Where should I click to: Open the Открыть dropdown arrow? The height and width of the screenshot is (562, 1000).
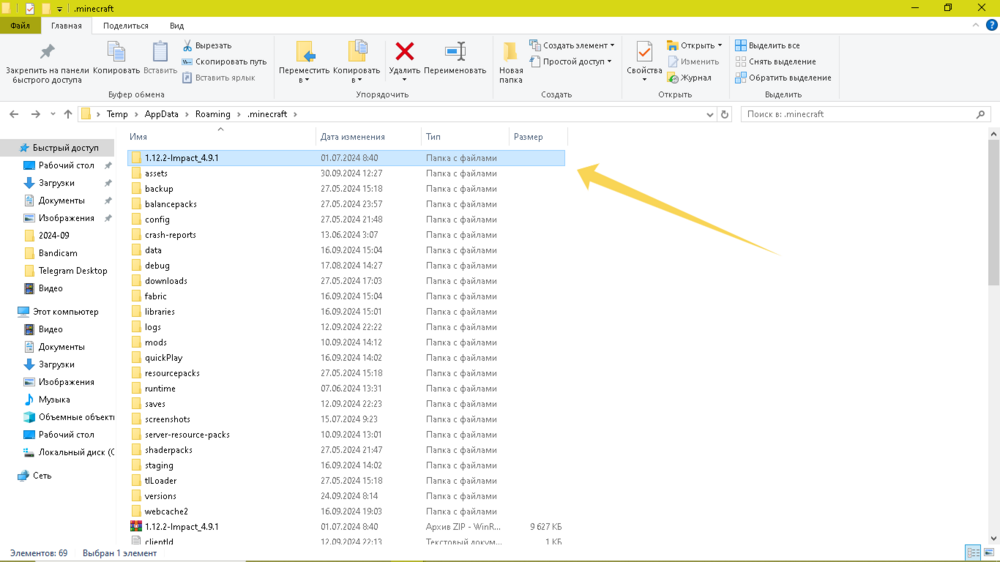pyautogui.click(x=719, y=45)
